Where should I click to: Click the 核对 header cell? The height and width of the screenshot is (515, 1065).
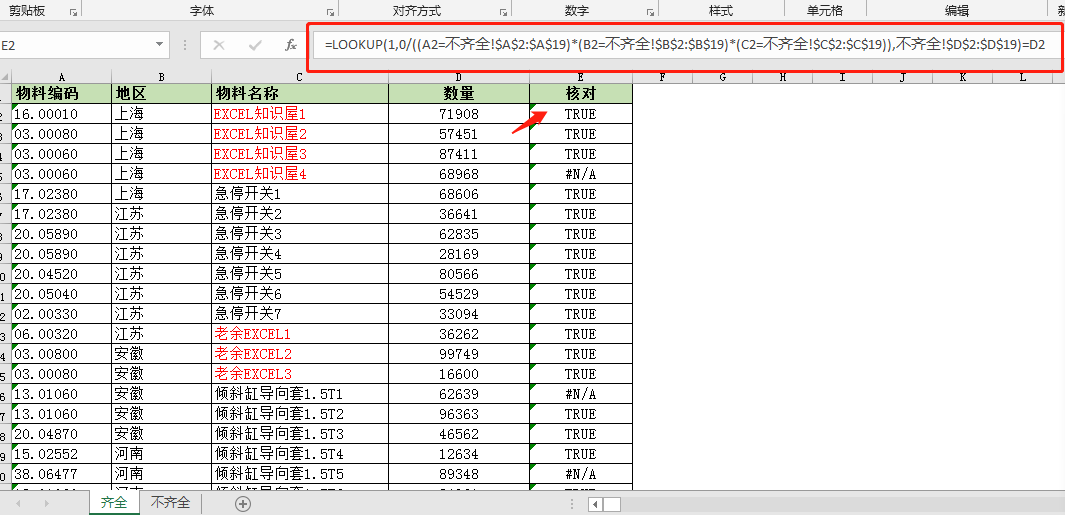[581, 93]
